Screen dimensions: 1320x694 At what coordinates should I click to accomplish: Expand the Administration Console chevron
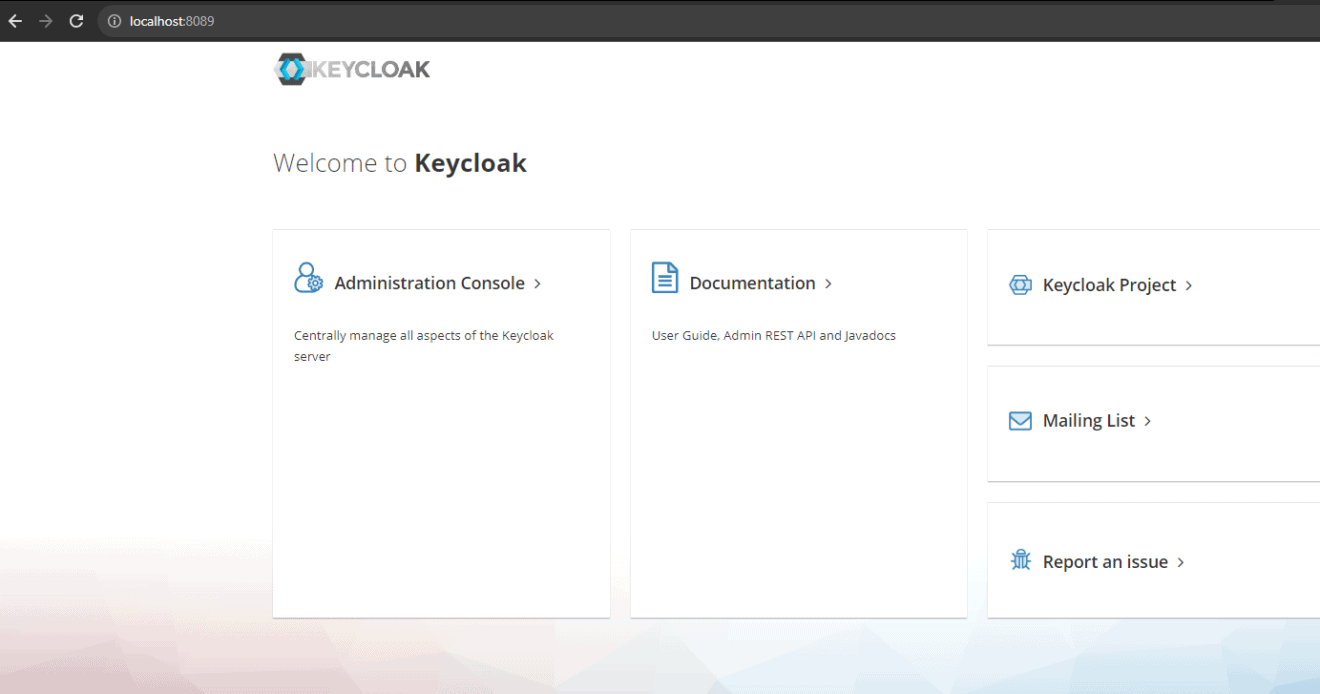coord(537,283)
